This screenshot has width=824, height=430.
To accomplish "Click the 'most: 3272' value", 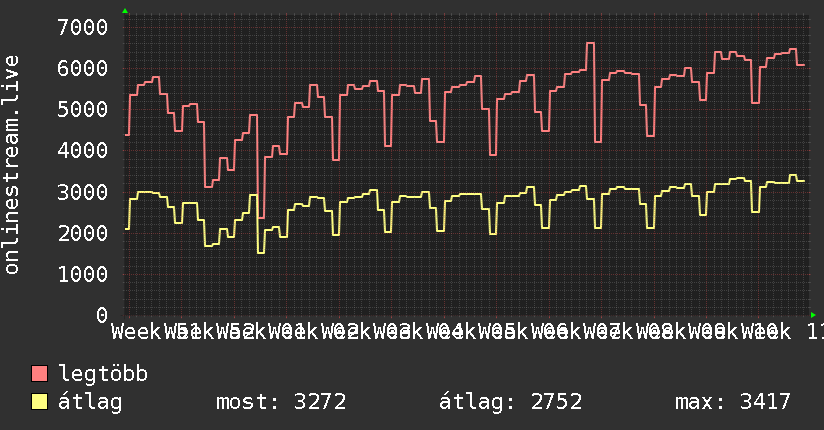I will coord(281,402).
